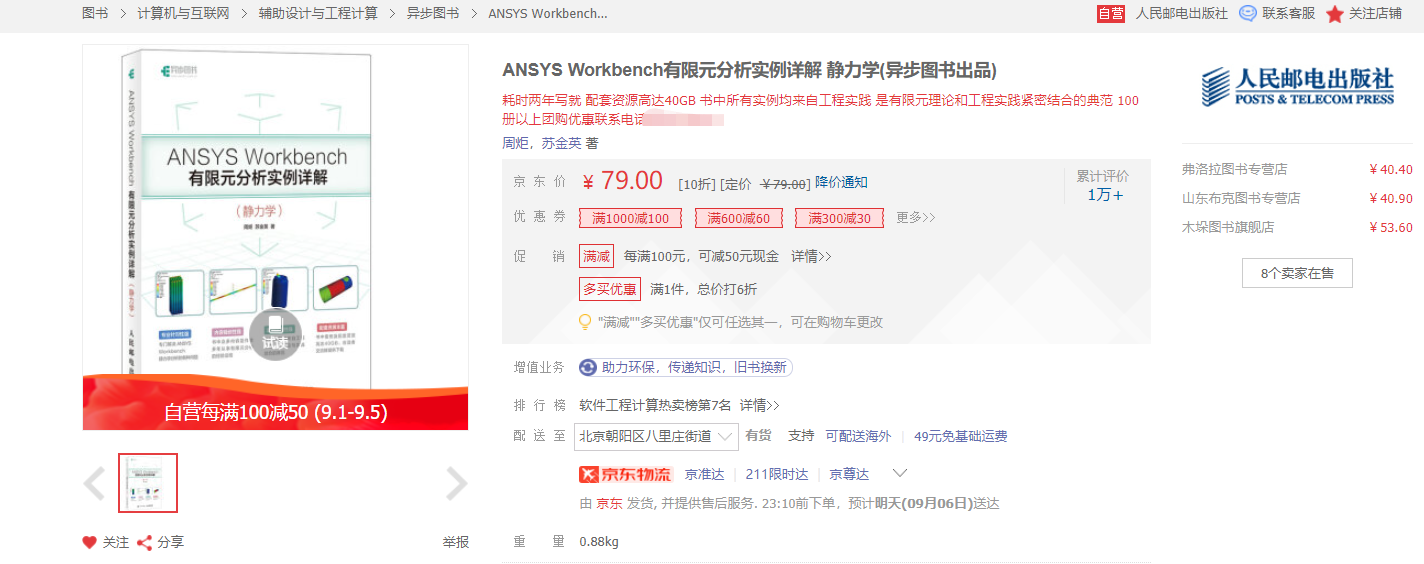Click author link 周炬
Image resolution: width=1424 pixels, height=564 pixels.
coord(515,143)
